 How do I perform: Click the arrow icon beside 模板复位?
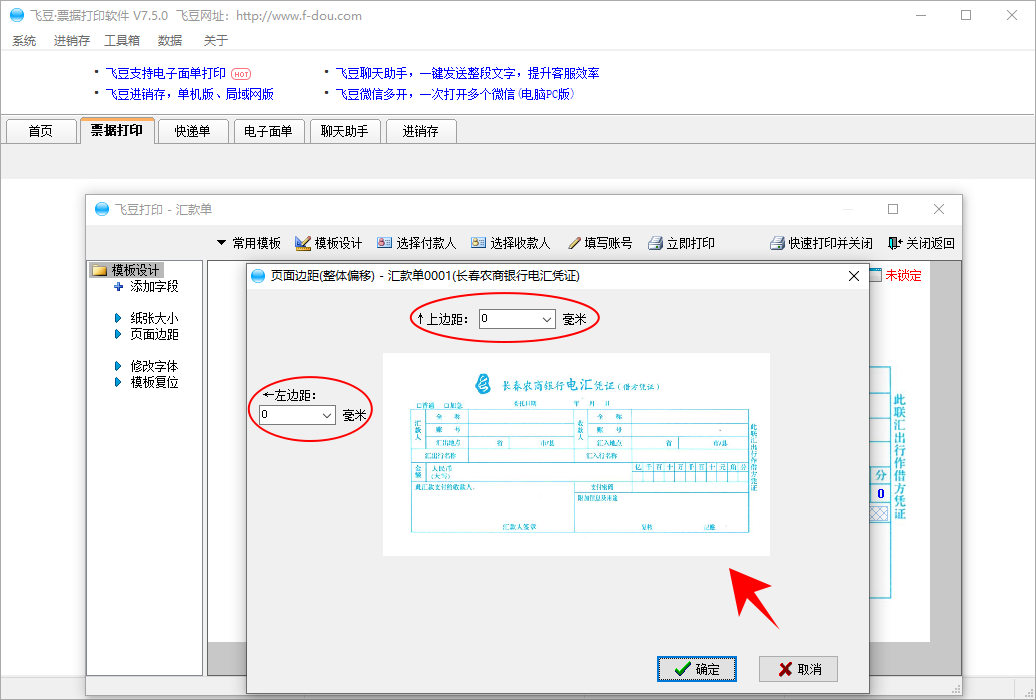click(118, 381)
